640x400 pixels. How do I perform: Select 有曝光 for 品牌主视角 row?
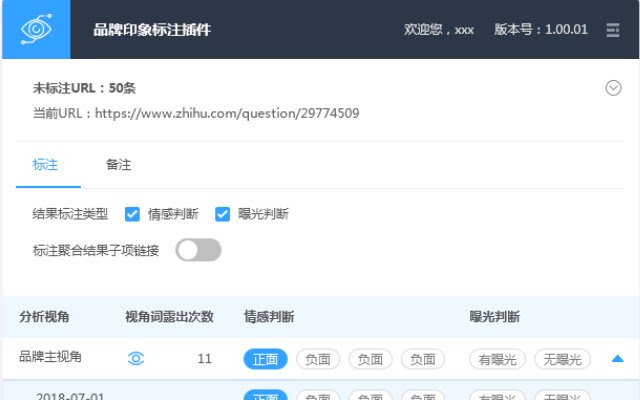[x=497, y=359]
